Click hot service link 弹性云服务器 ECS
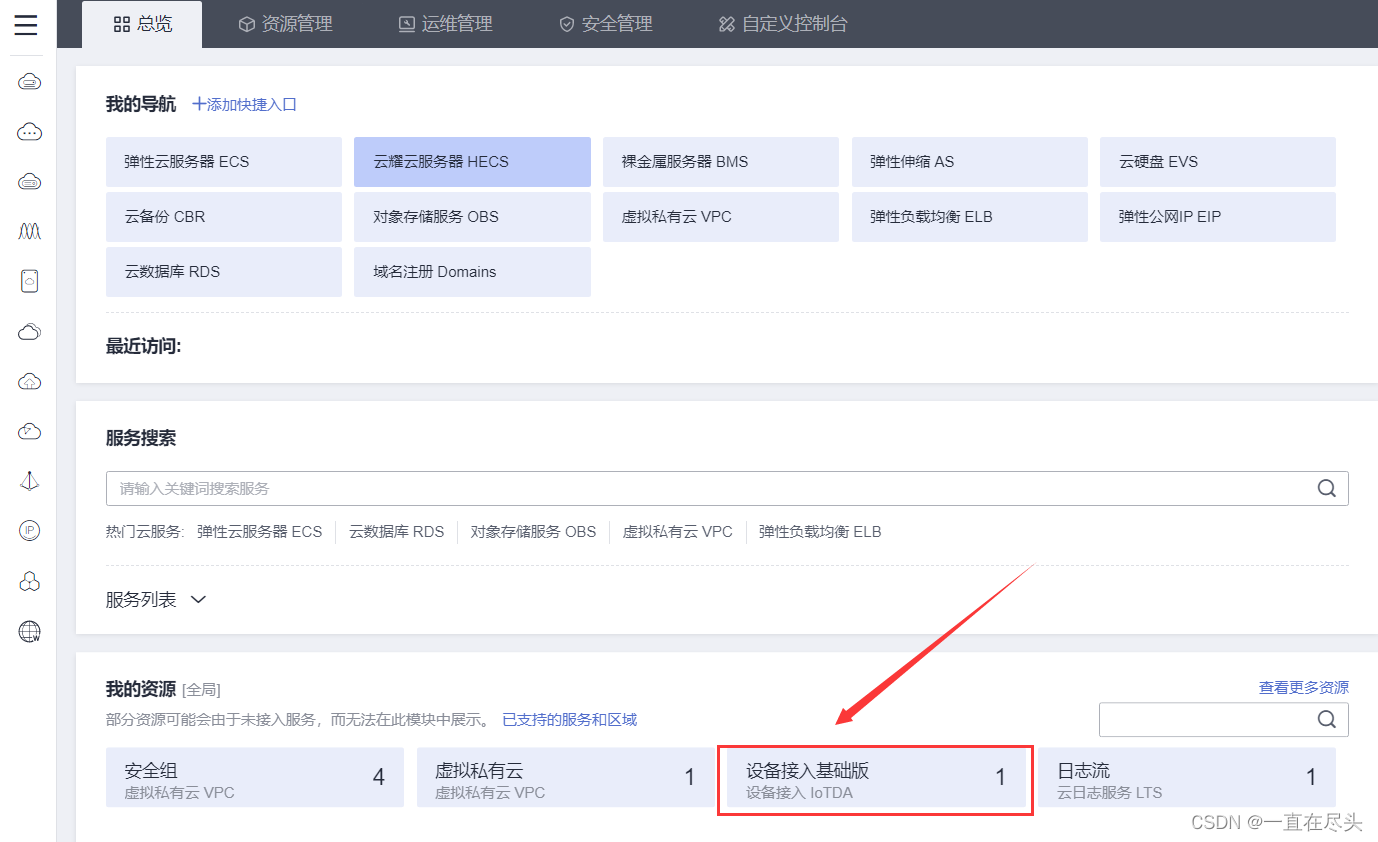 pyautogui.click(x=260, y=532)
